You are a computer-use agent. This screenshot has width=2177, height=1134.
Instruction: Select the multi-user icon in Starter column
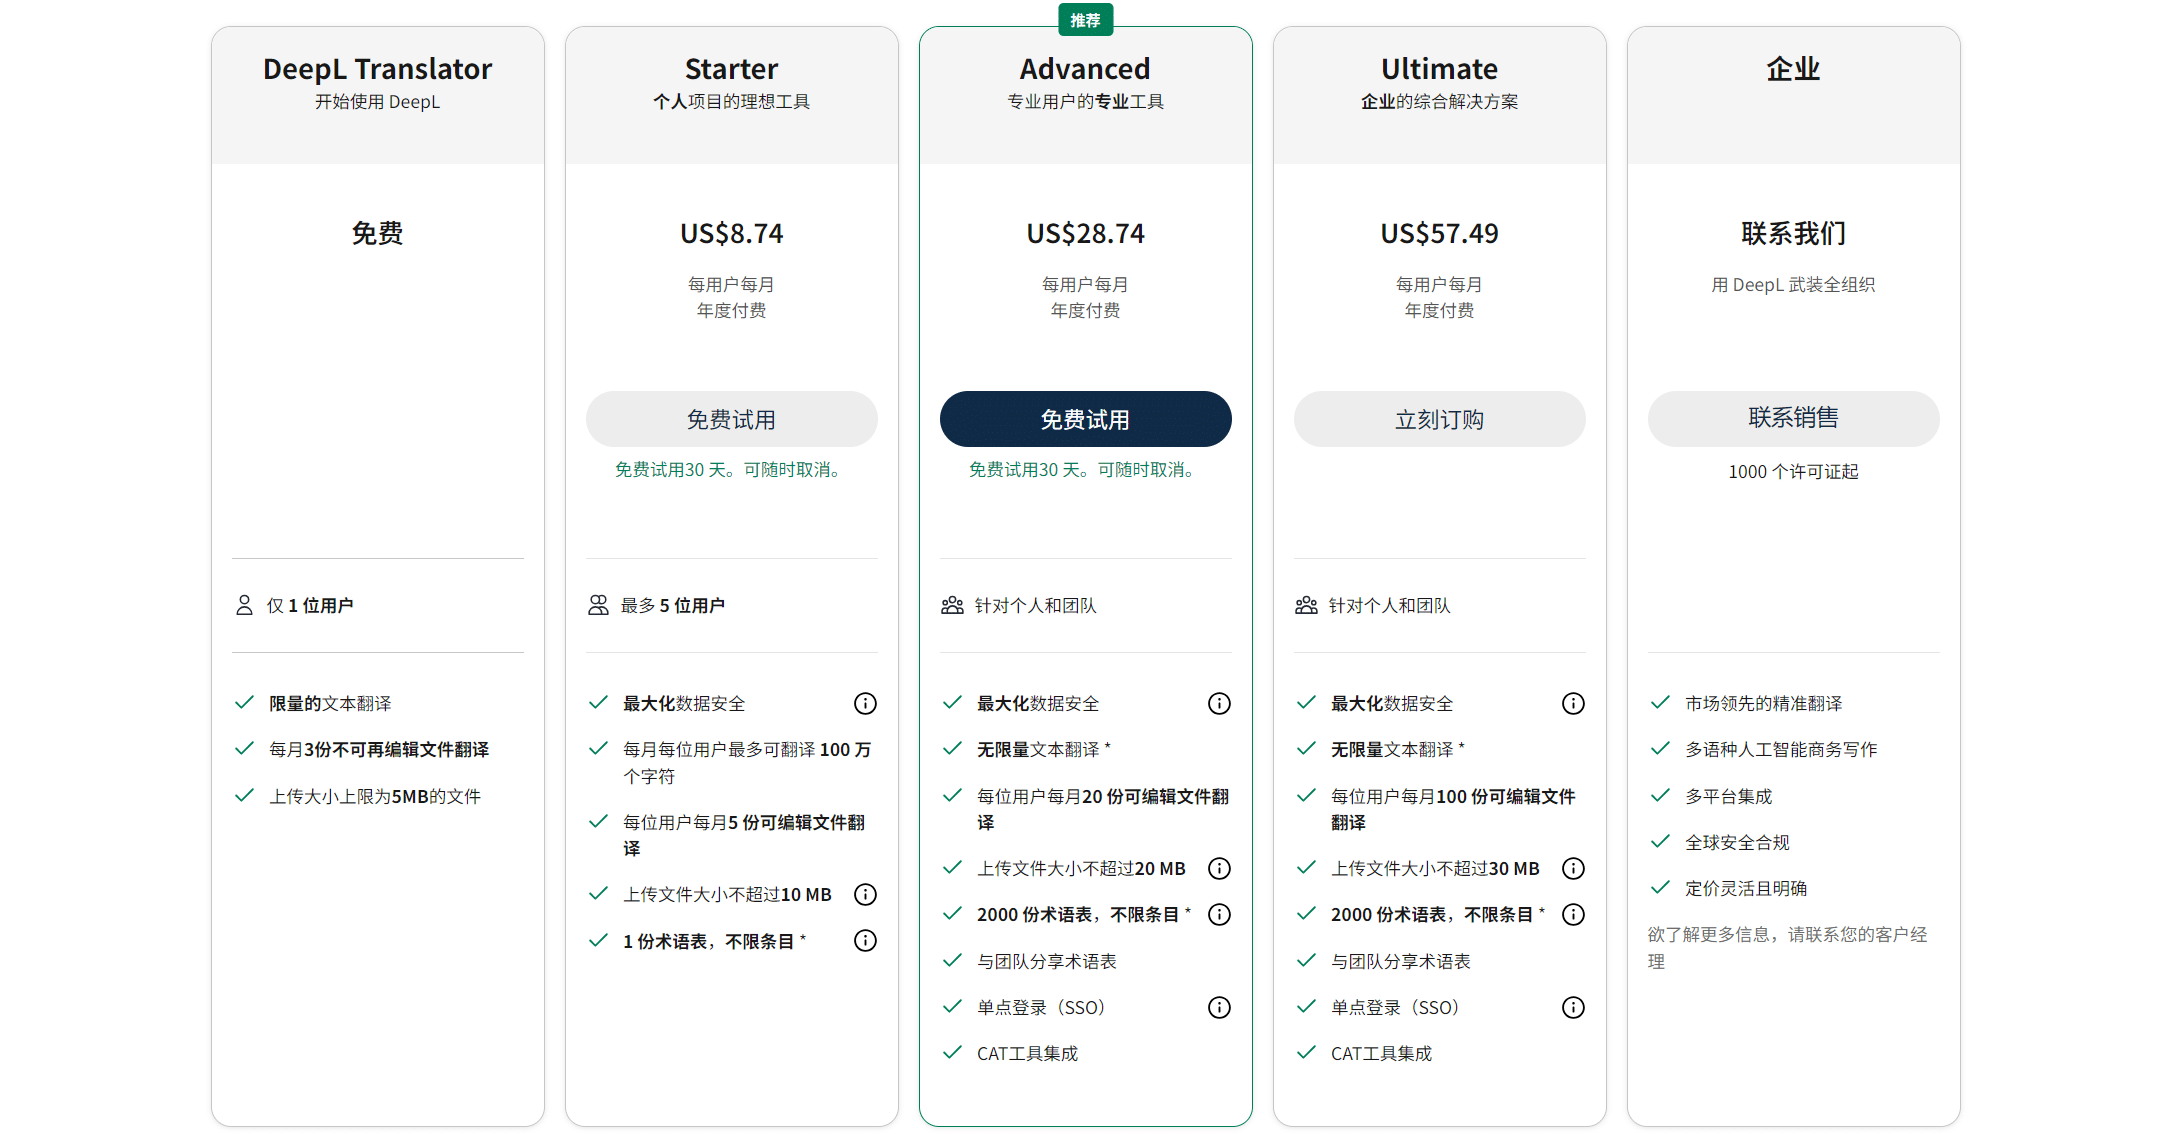pyautogui.click(x=599, y=604)
